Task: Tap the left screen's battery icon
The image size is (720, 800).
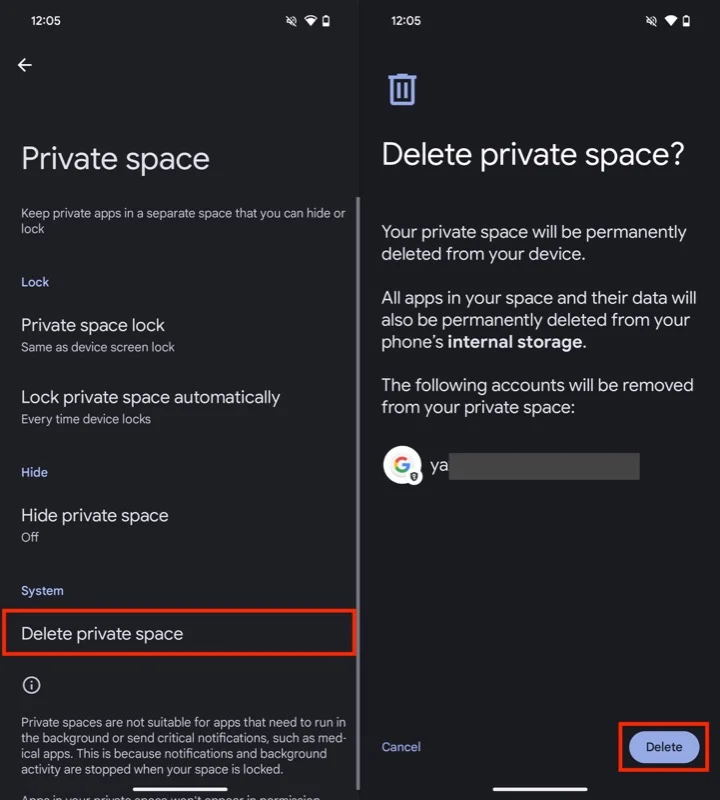Action: (326, 21)
